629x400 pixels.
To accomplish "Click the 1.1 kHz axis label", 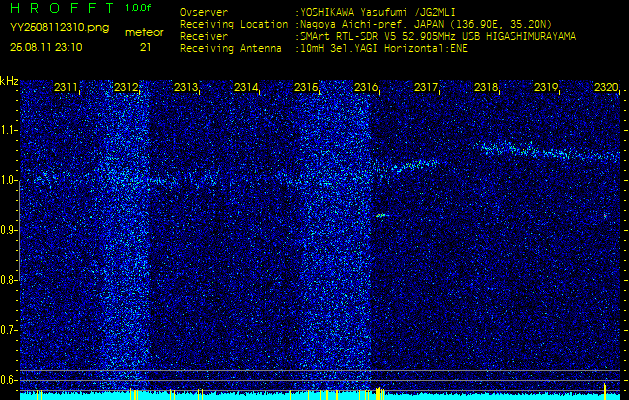I will [x=9, y=130].
